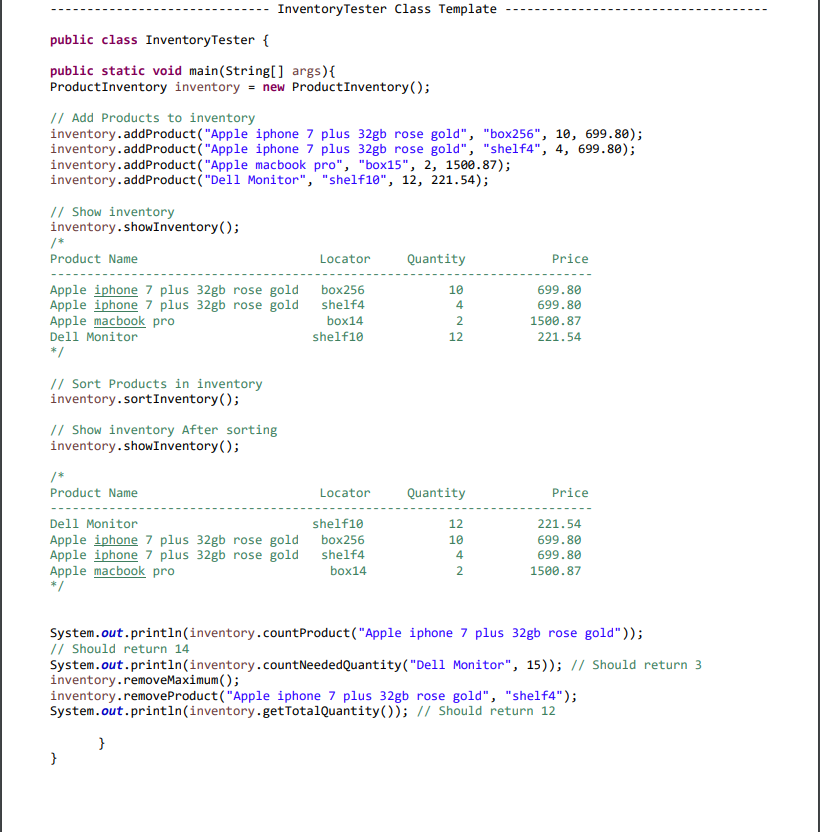Click the 'Add Products to inventory' comment
Viewport: 820px width, 832px height.
(152, 118)
